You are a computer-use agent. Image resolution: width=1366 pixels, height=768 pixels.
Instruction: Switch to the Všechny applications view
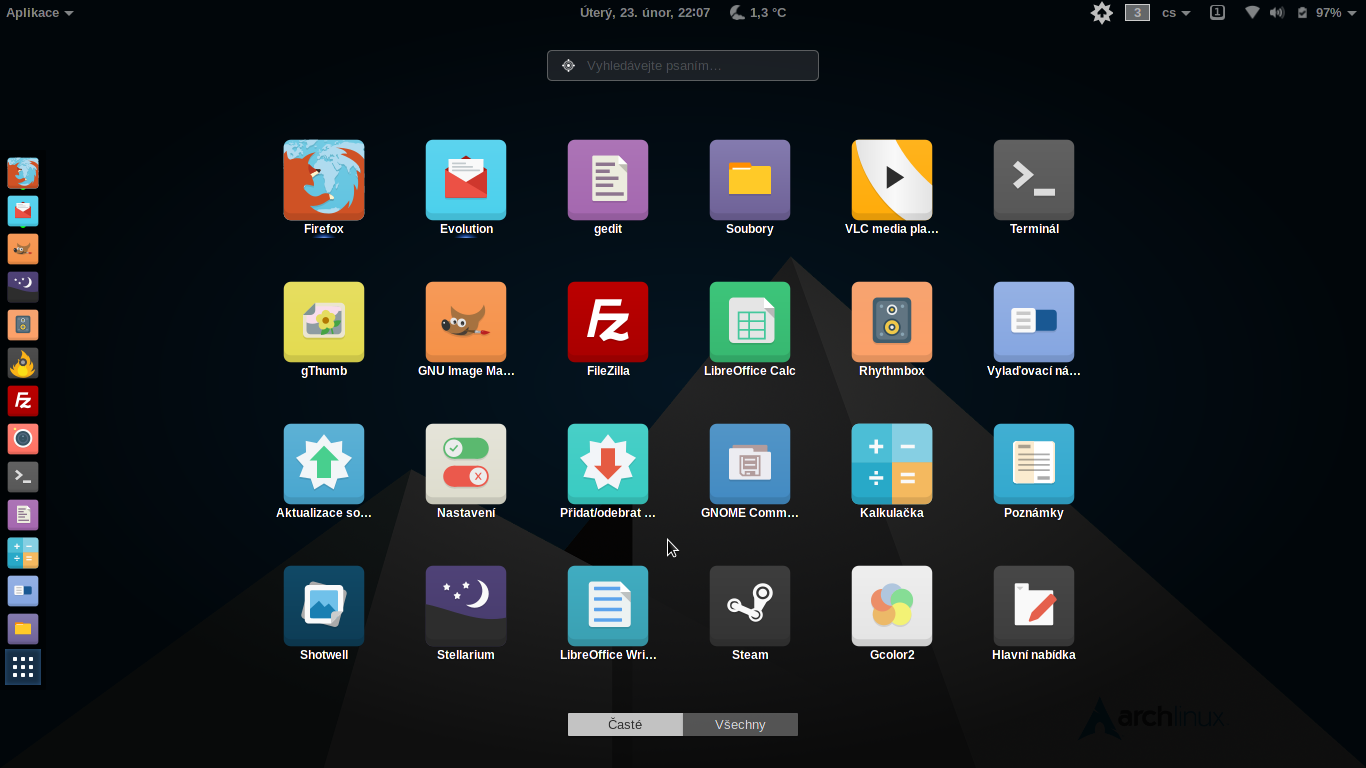click(740, 724)
